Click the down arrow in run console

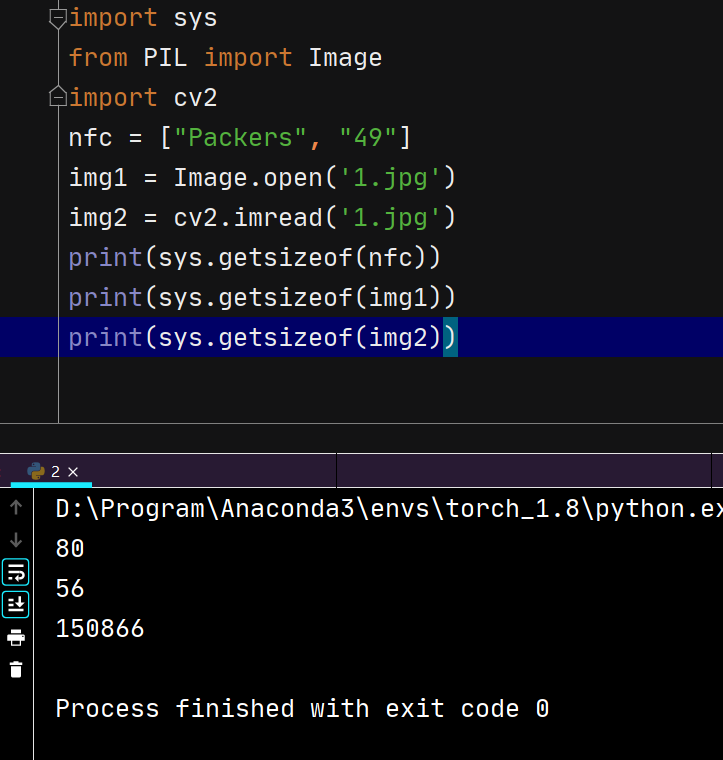[x=16, y=540]
